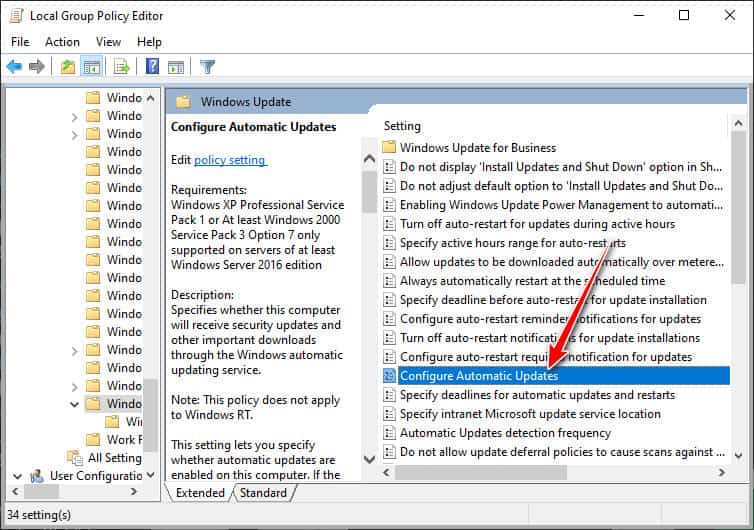Toggle Show/Hide Action Pane icon
The height and width of the screenshot is (530, 754).
176,67
